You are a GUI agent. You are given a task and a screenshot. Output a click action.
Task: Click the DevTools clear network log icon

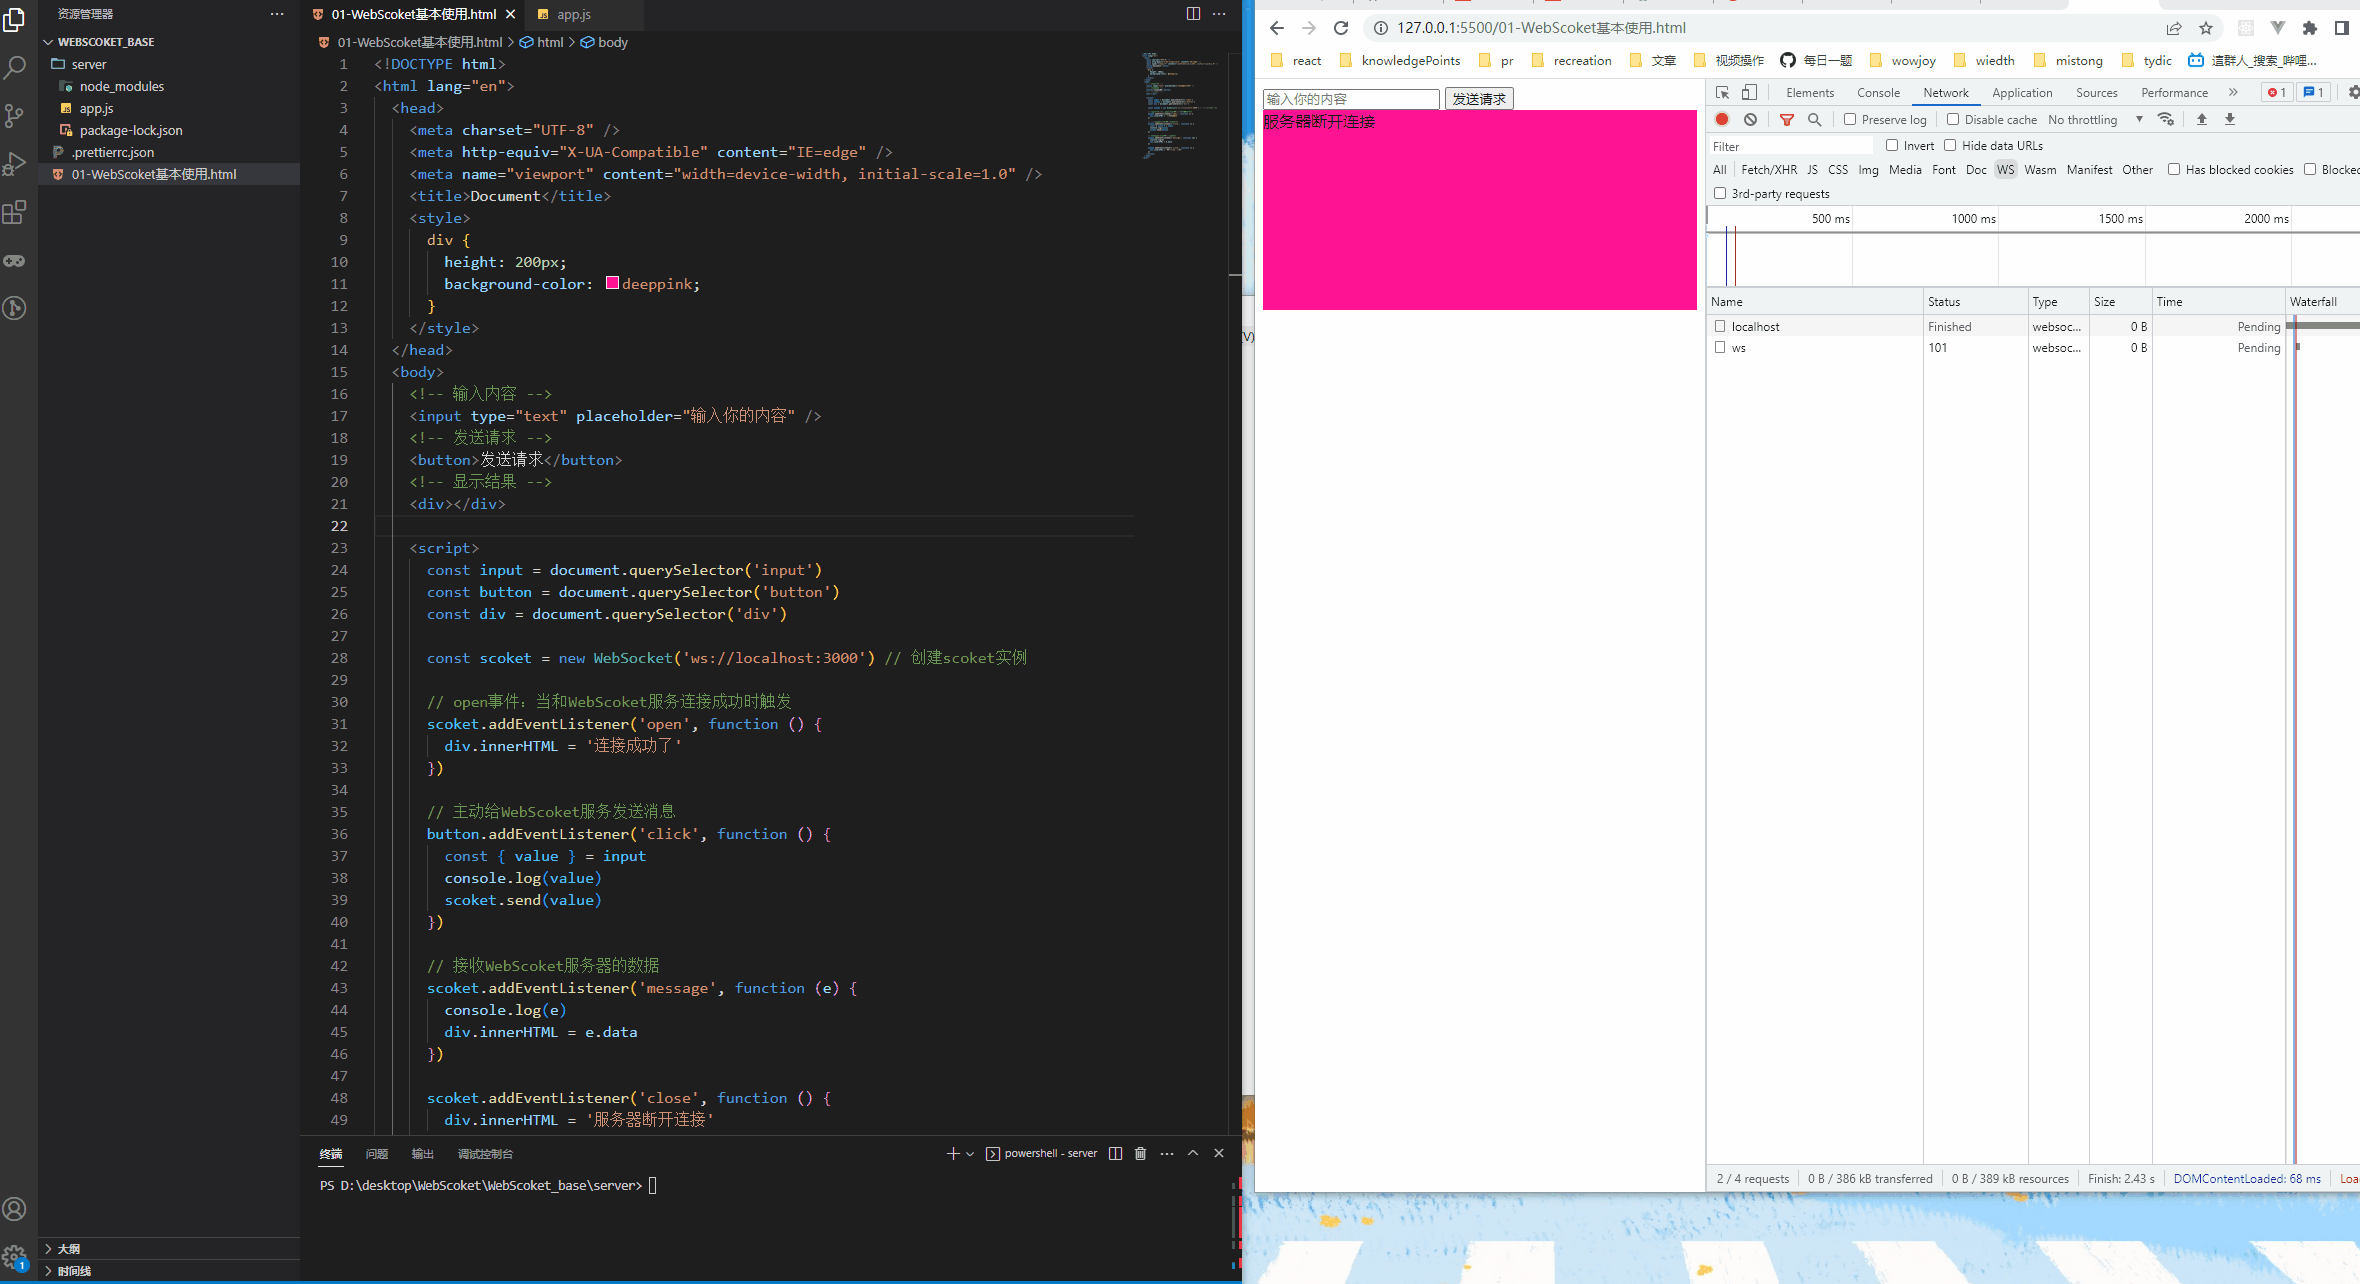point(1750,119)
